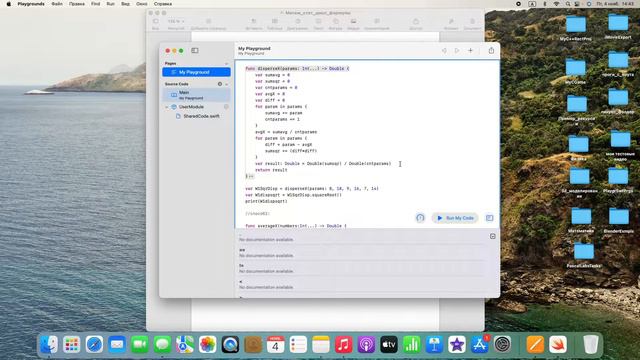Open the Правка menu
This screenshot has width=640, height=360.
click(x=77, y=4)
